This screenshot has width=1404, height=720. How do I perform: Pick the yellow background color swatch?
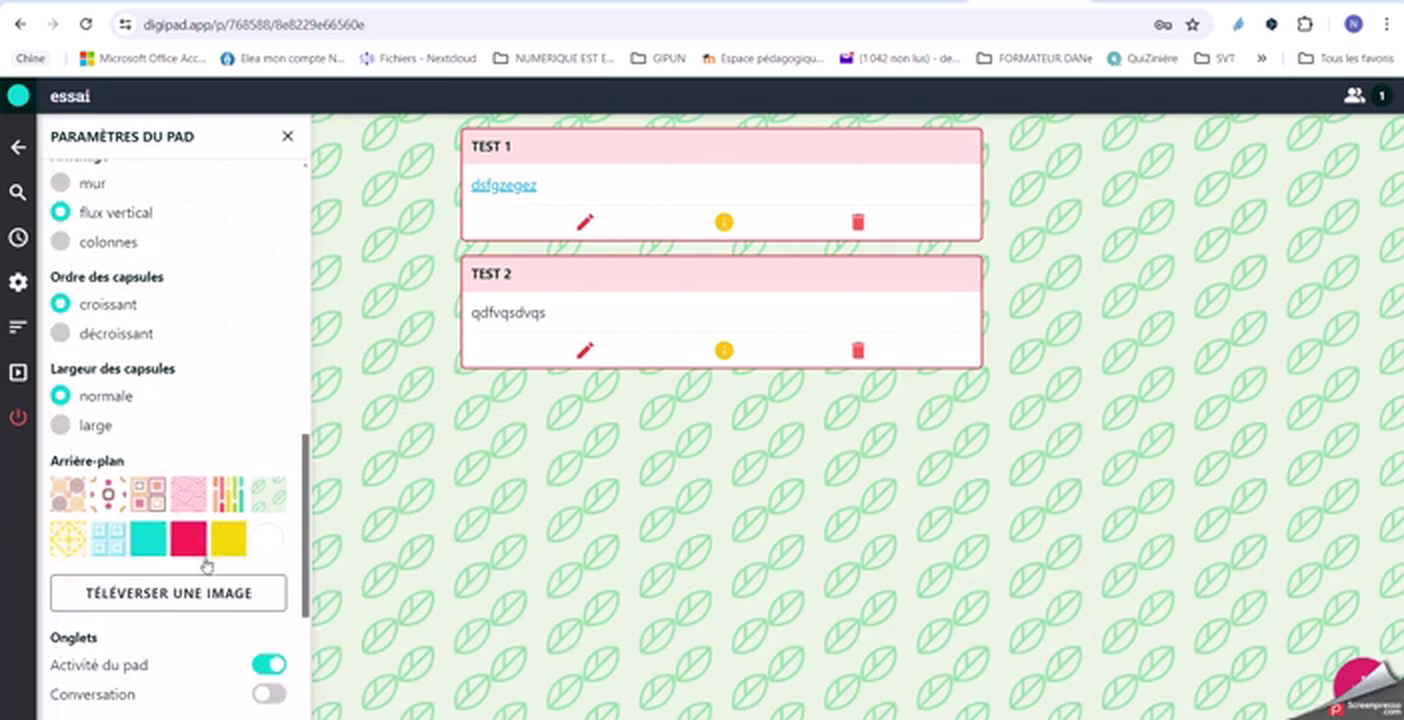(x=228, y=539)
